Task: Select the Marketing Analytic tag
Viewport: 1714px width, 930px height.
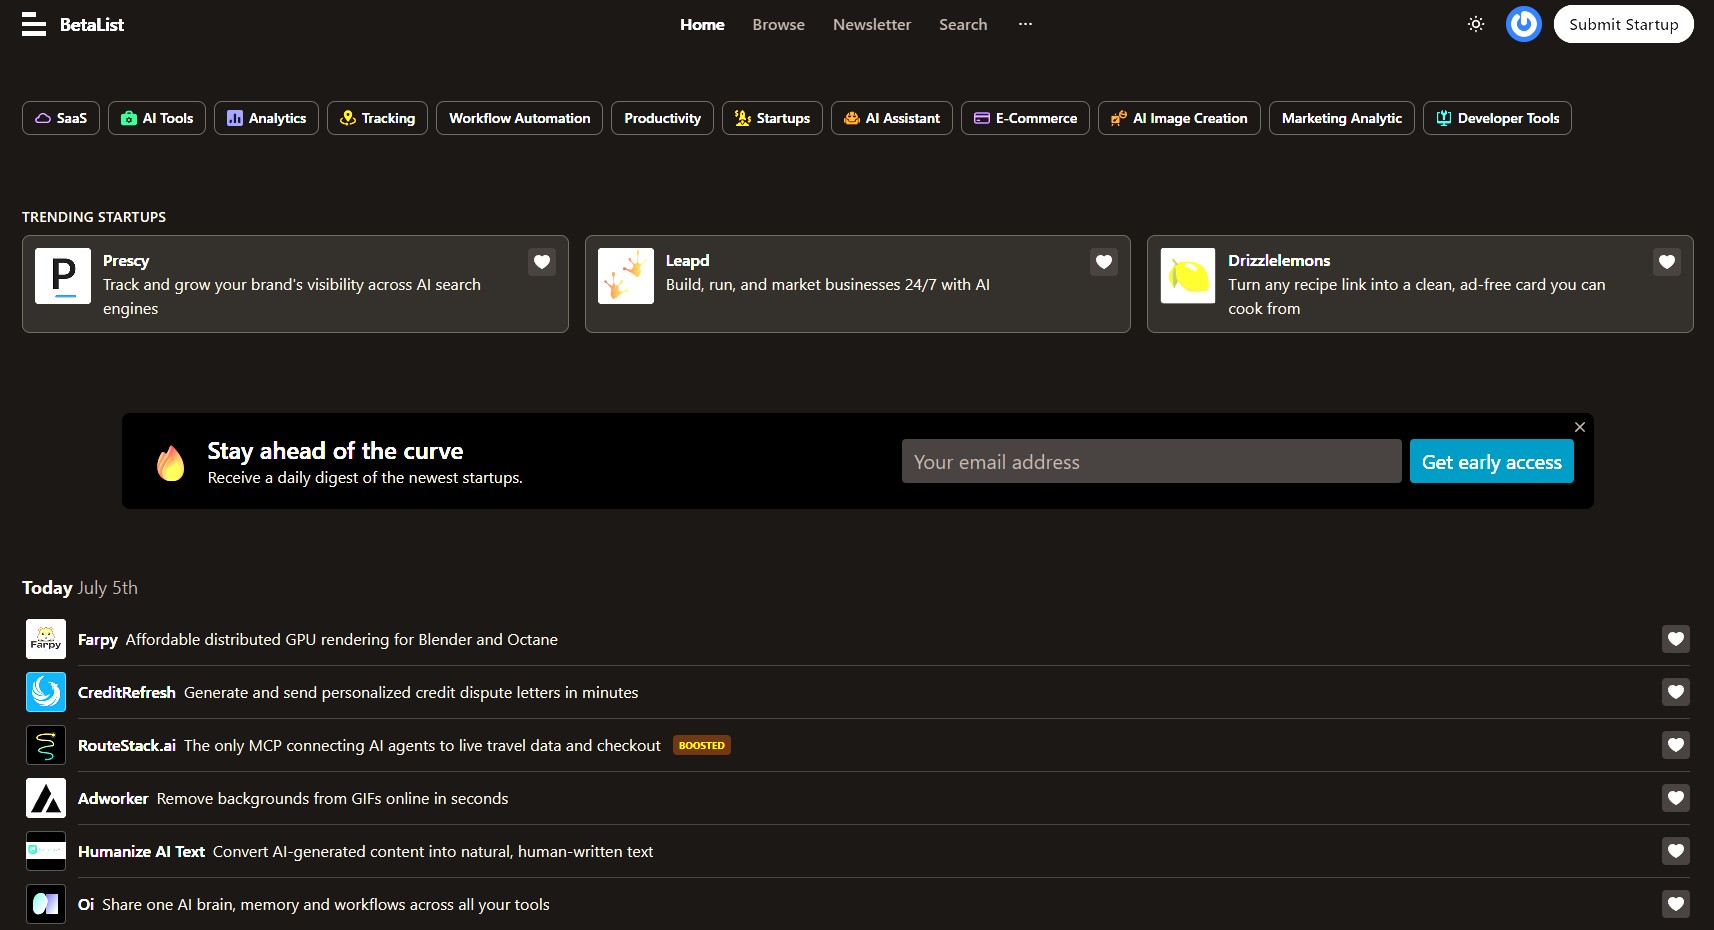Action: [x=1342, y=118]
